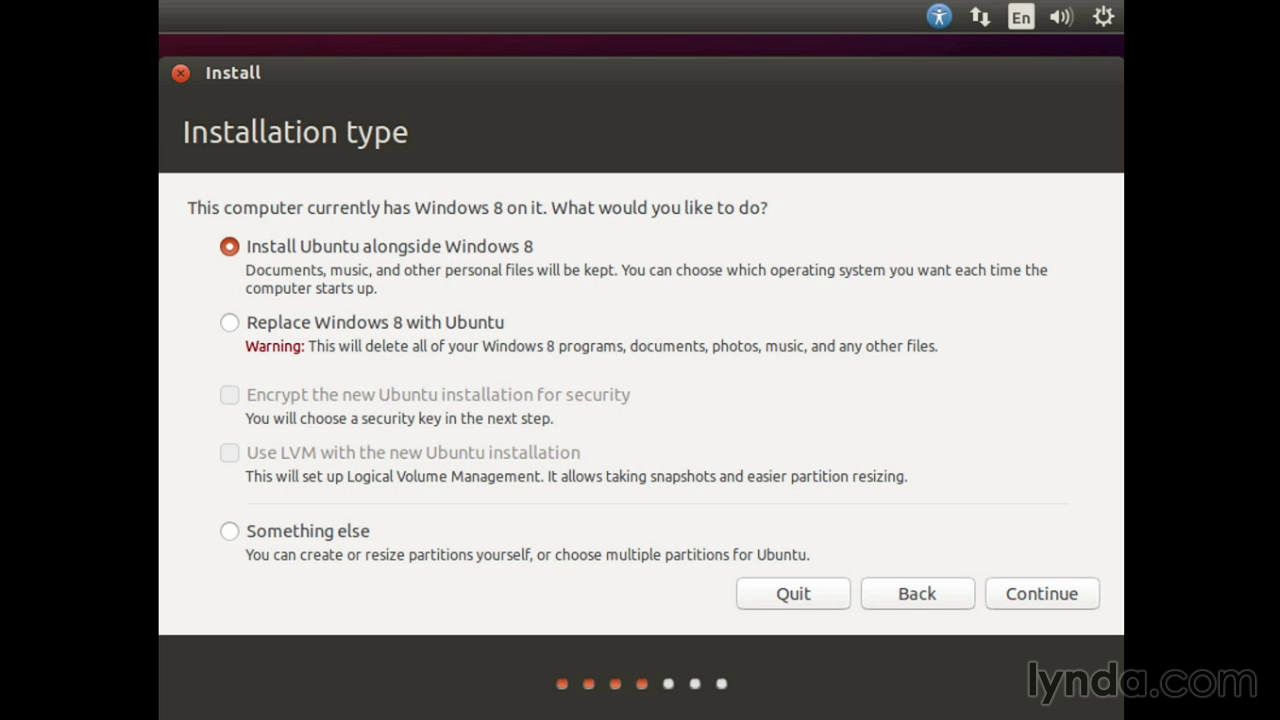Select Replace Windows 8 with Ubuntu

(x=230, y=322)
